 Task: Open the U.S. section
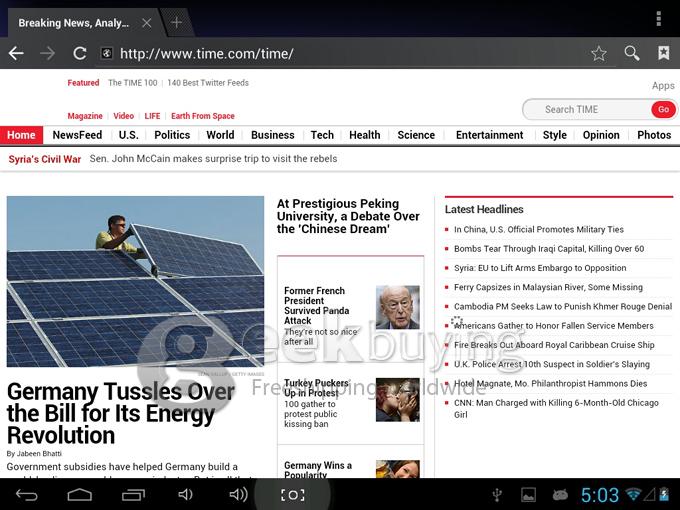click(x=128, y=135)
